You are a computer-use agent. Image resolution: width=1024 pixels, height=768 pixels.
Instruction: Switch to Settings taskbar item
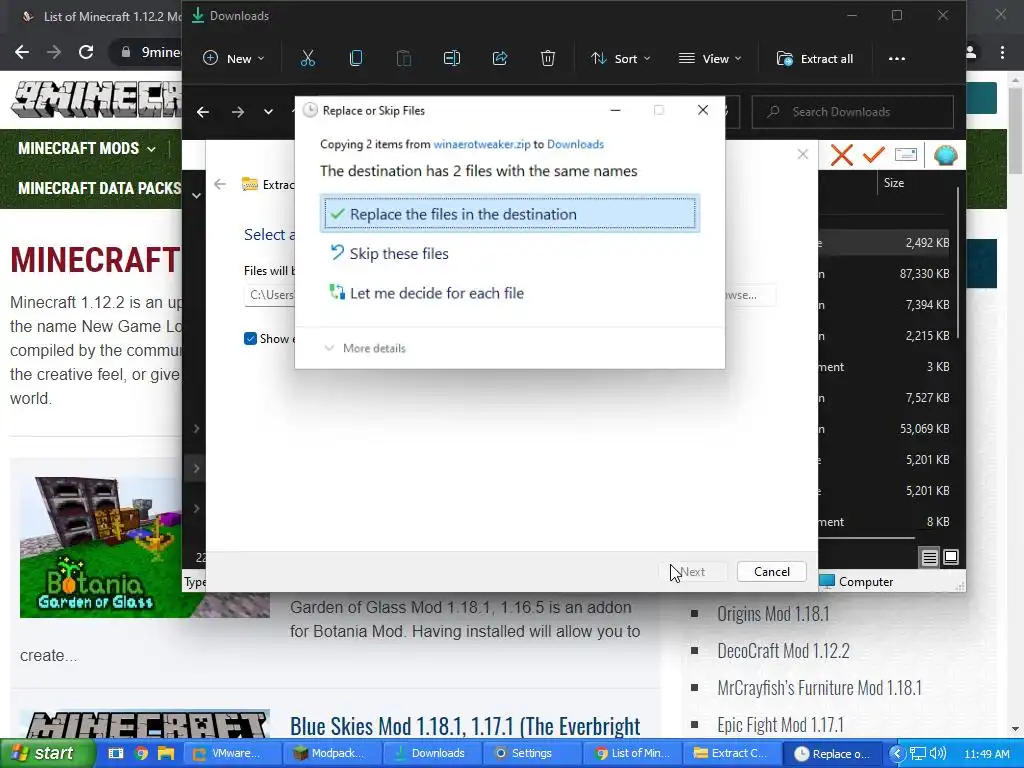(x=531, y=753)
